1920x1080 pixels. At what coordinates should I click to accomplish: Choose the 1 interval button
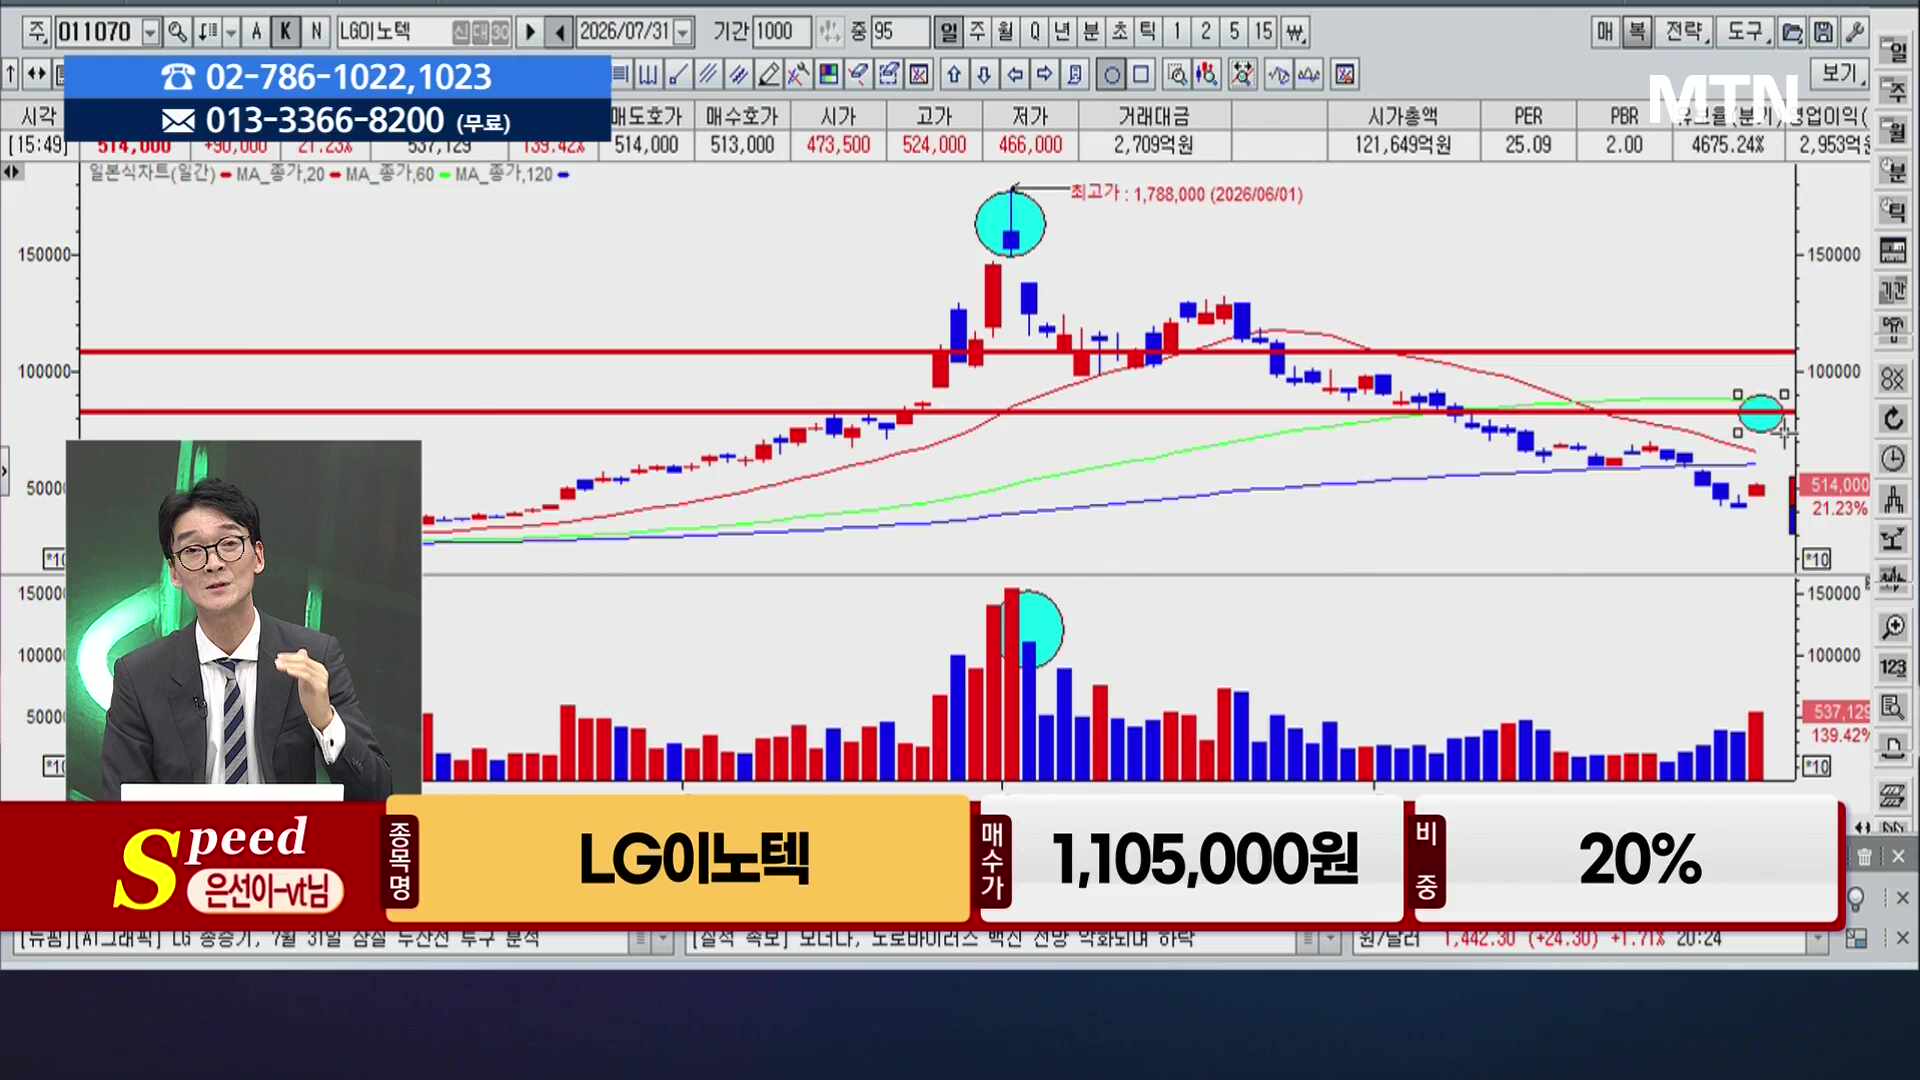1177,32
